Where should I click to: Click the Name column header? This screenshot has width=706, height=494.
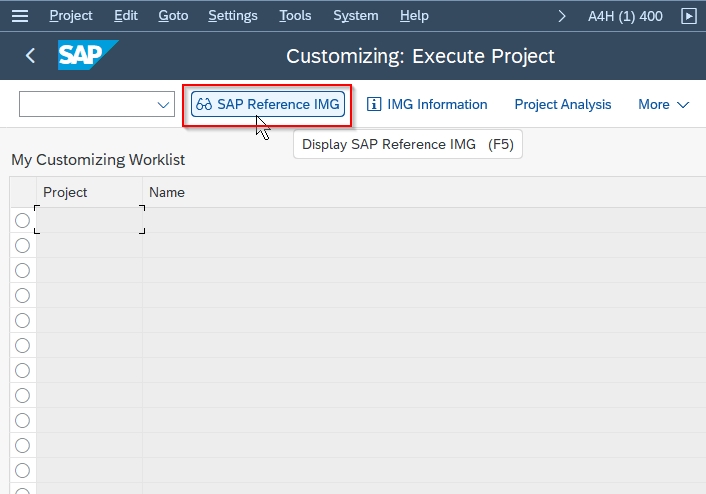click(167, 192)
